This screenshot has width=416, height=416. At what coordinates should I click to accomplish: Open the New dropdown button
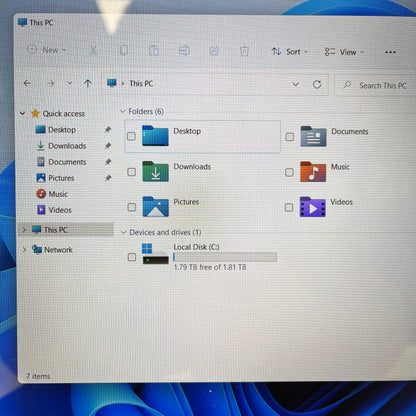pos(46,50)
